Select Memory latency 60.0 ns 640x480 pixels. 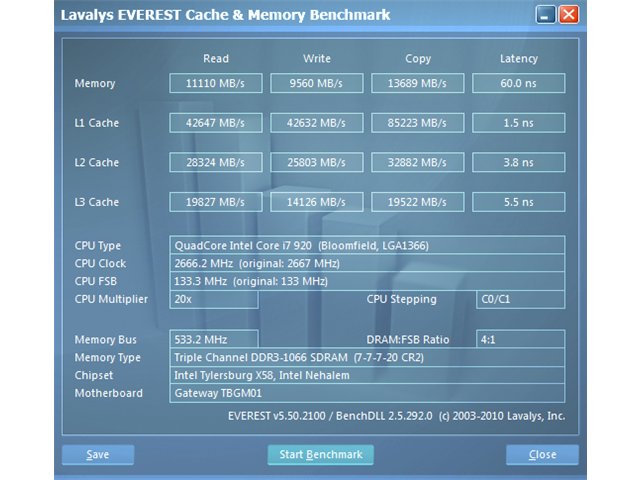518,83
